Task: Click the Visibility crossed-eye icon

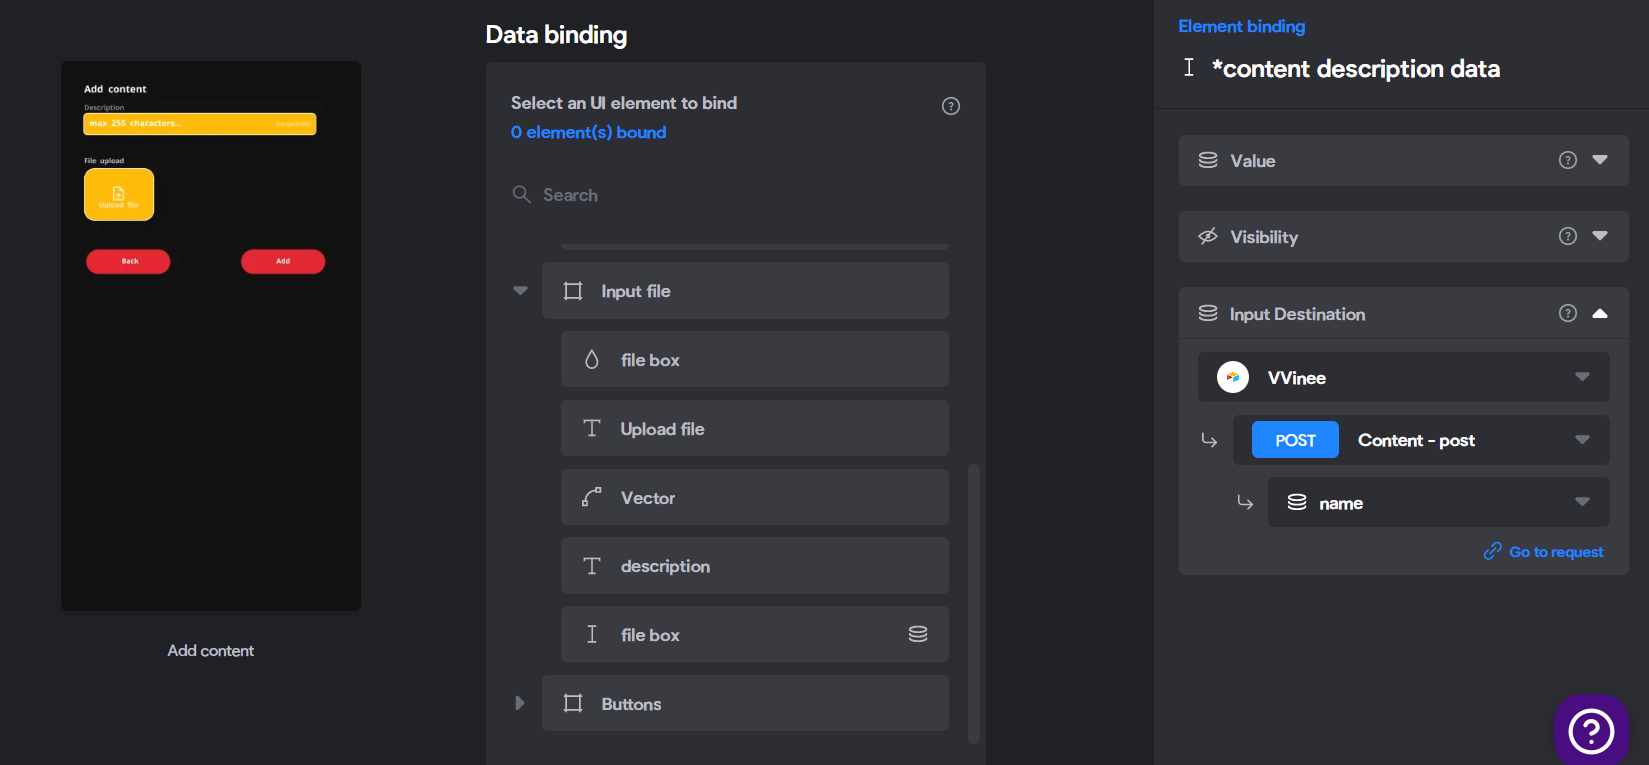Action: click(x=1208, y=236)
